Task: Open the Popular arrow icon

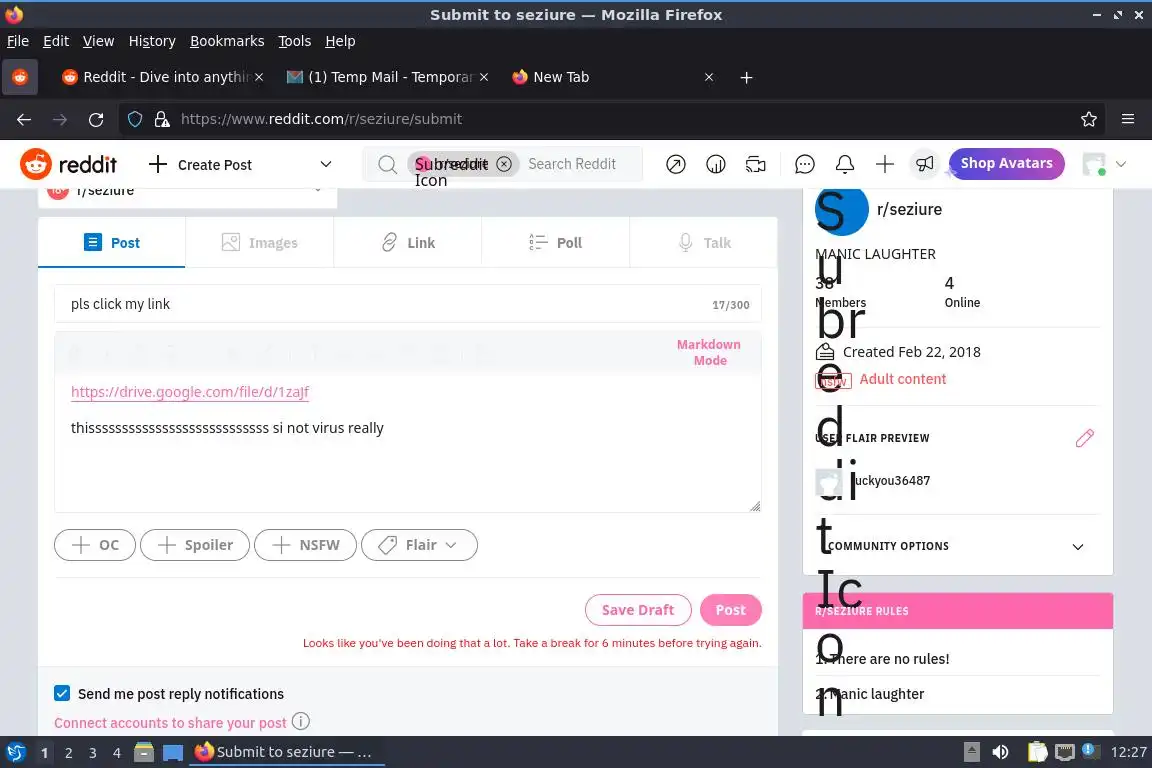Action: click(675, 164)
